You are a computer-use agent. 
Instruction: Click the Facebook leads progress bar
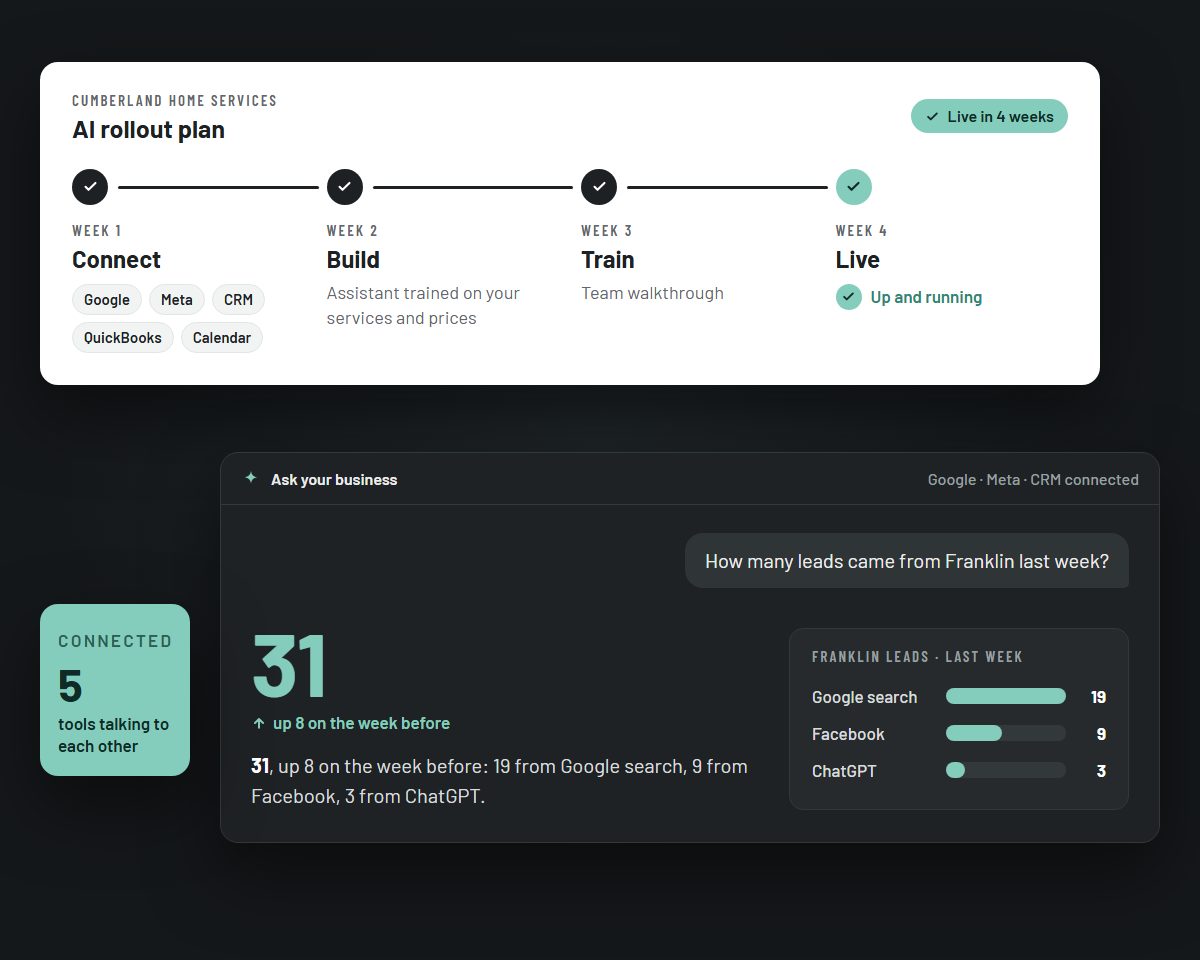point(1006,733)
